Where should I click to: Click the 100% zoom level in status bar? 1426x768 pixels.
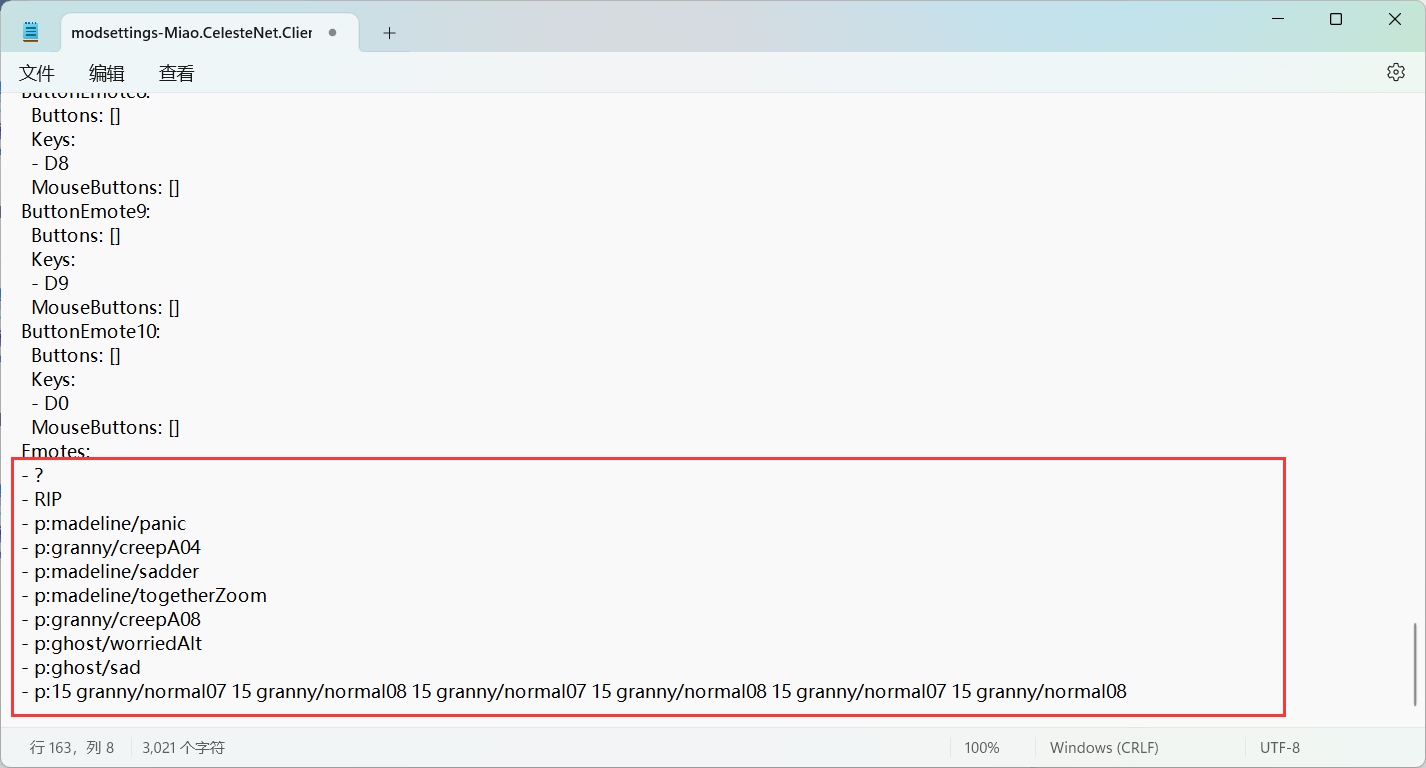click(x=981, y=748)
